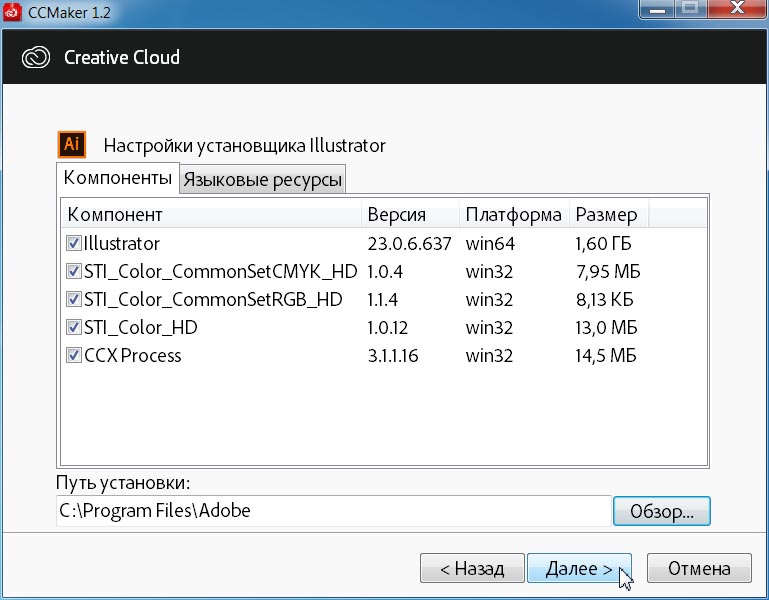Toggle STI_Color_CommonSetRGB_HD checkbox

click(74, 299)
